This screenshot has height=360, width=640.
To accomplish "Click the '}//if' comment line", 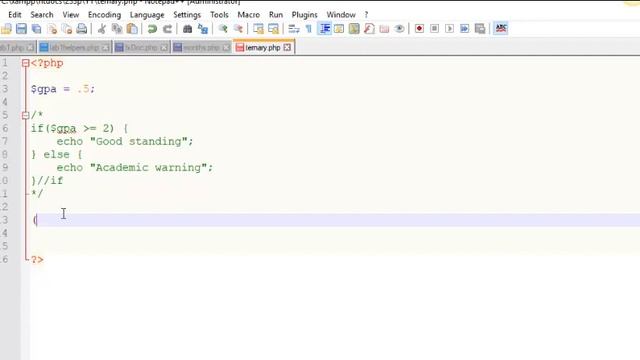I will 47,180.
